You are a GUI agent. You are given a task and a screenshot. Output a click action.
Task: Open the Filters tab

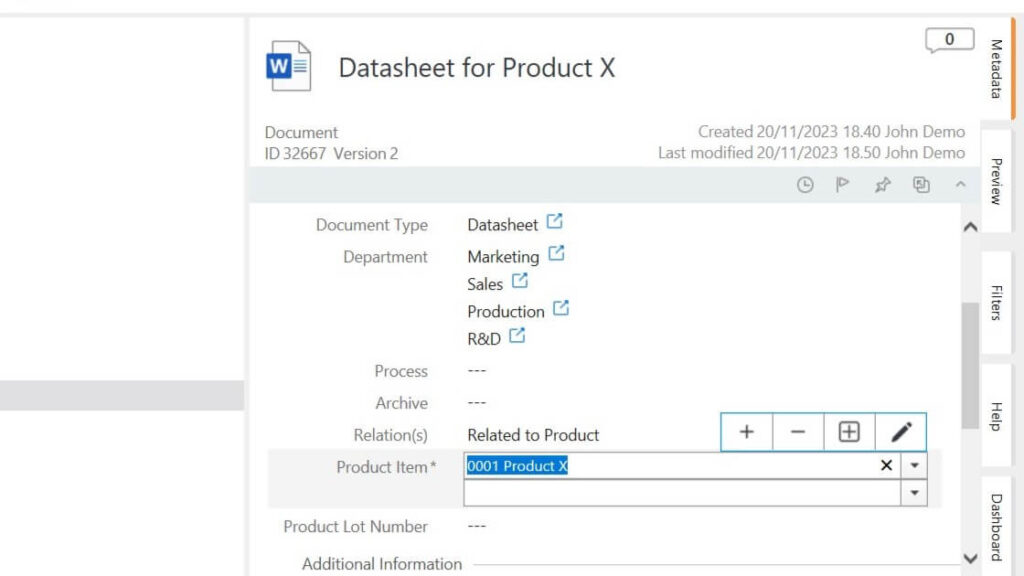coord(996,302)
